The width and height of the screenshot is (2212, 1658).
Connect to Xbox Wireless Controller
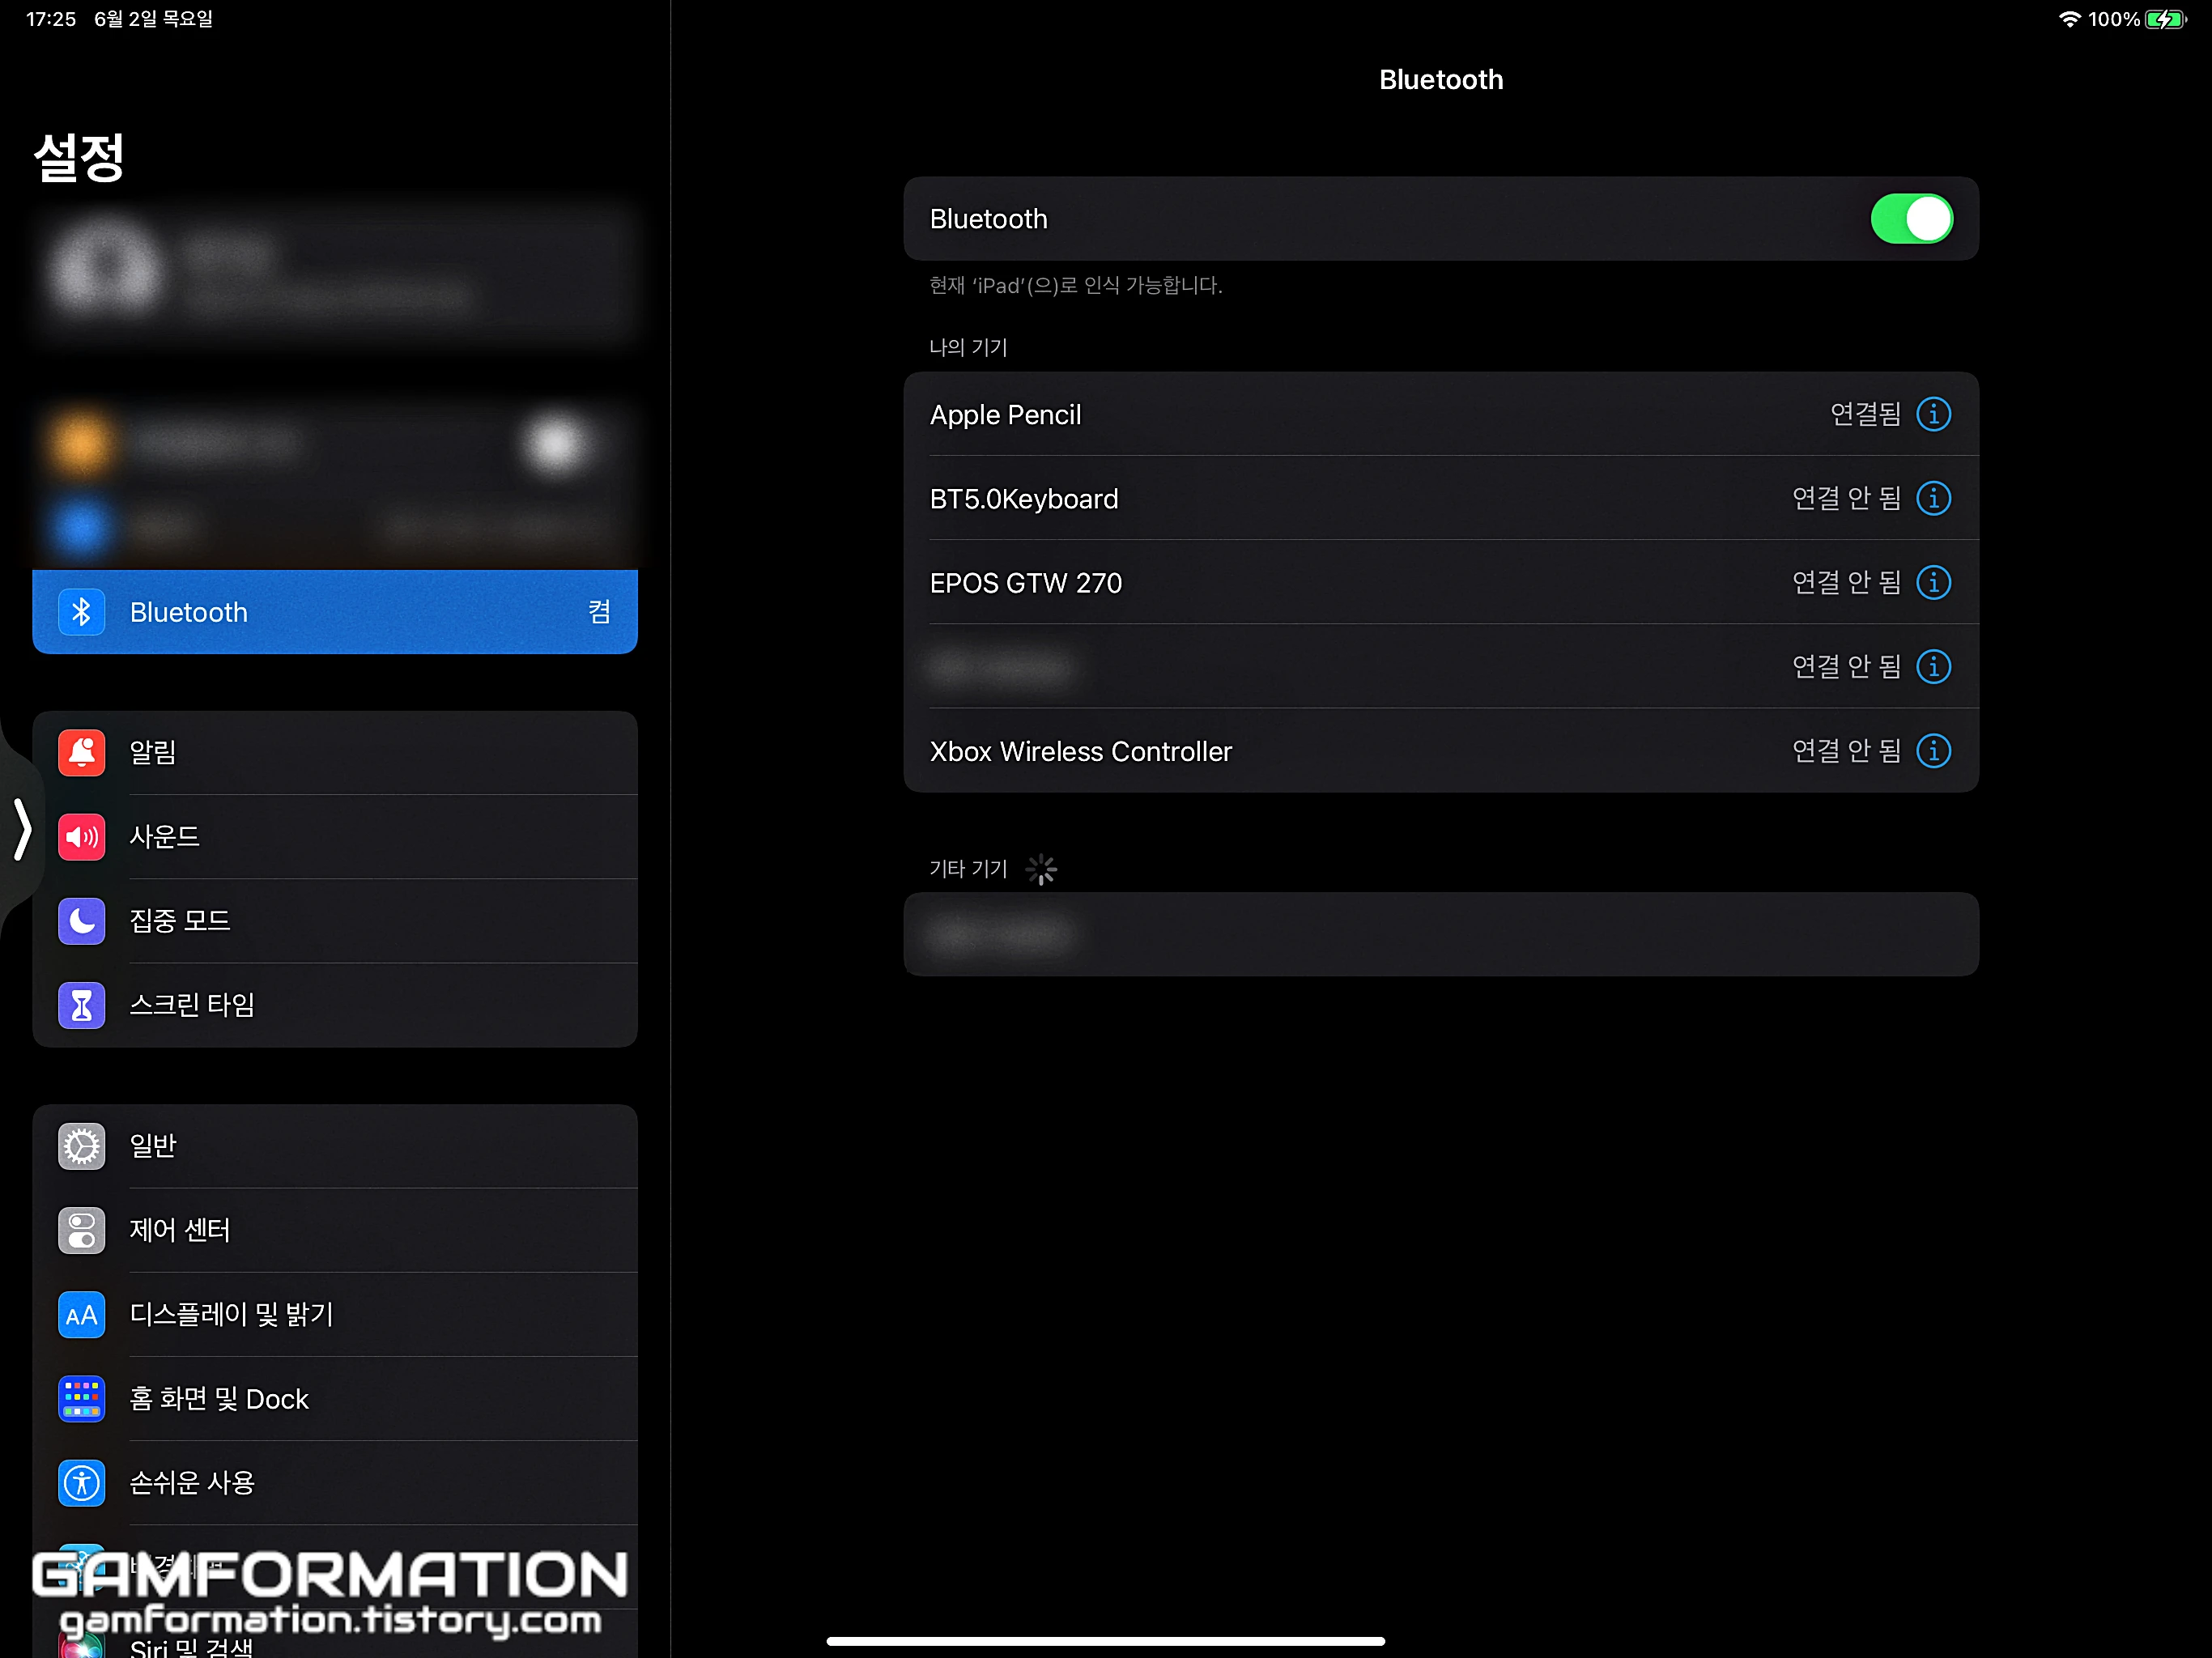tap(1080, 751)
